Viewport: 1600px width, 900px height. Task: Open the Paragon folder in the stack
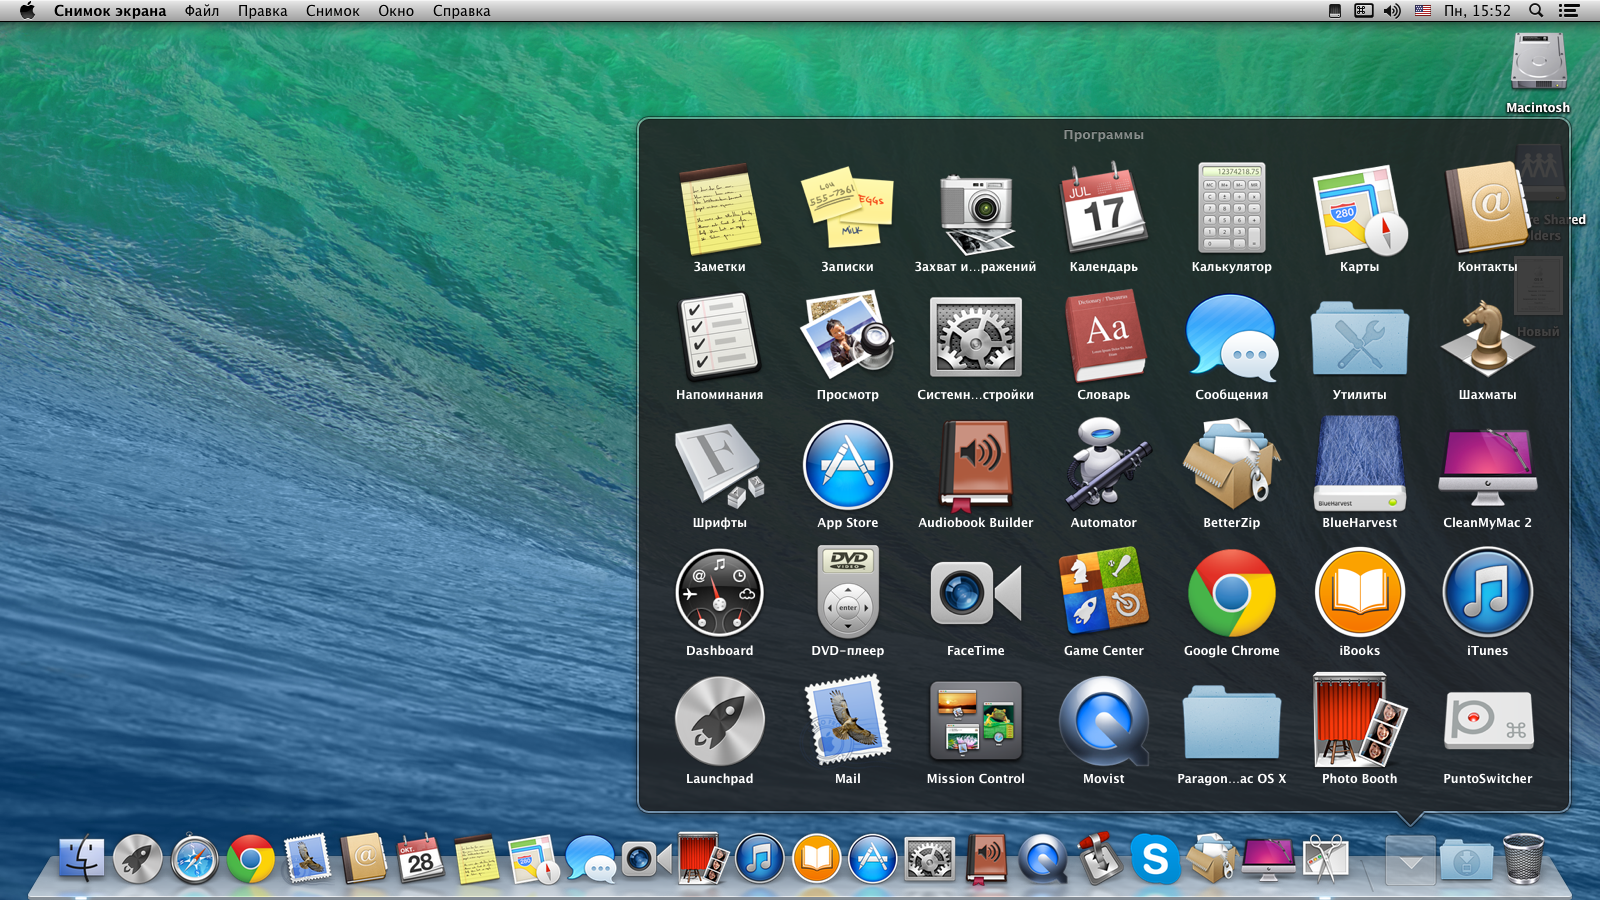(1232, 722)
